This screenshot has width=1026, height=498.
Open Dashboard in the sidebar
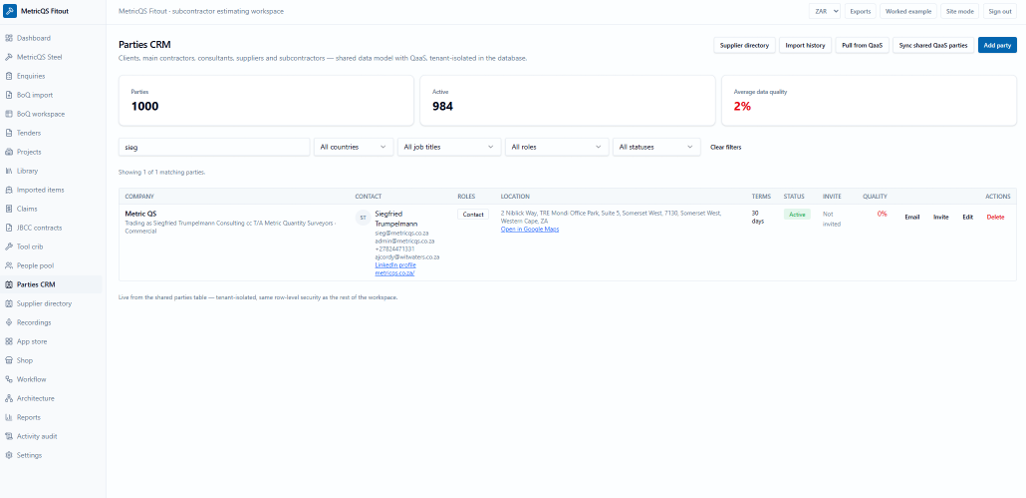click(x=51, y=38)
